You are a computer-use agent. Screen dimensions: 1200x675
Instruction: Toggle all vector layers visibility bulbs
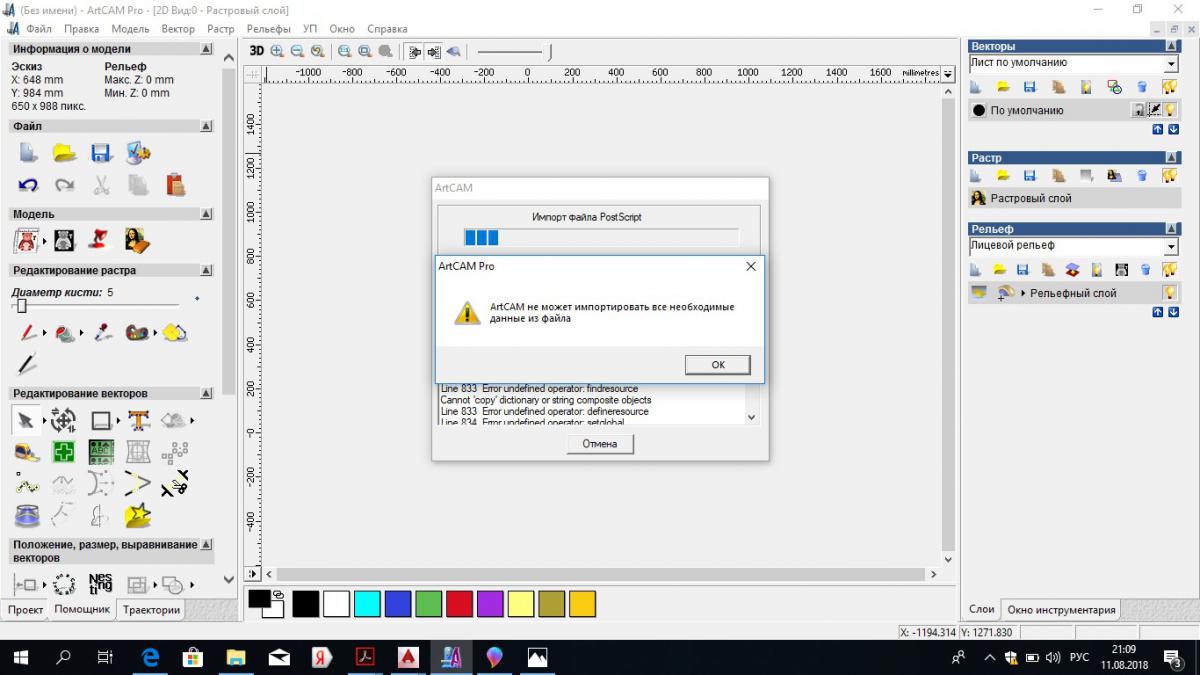[1168, 88]
